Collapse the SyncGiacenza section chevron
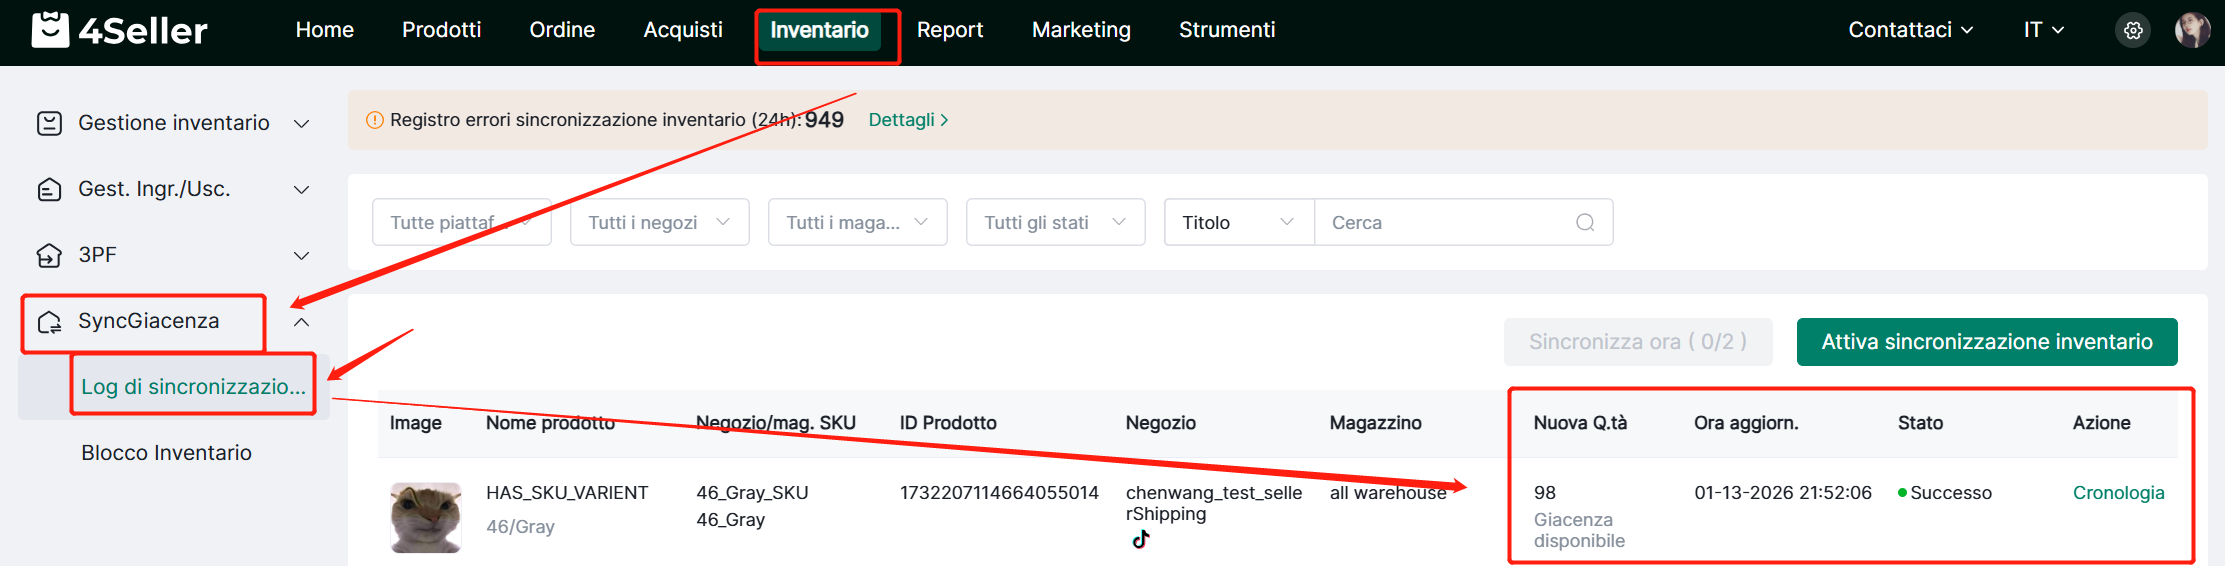This screenshot has width=2225, height=566. pyautogui.click(x=301, y=322)
